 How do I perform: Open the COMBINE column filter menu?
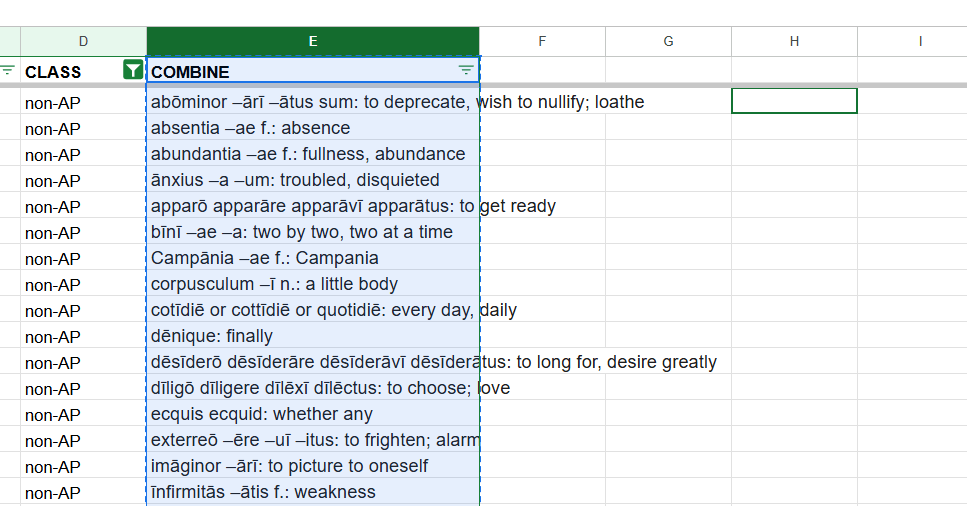pos(466,70)
